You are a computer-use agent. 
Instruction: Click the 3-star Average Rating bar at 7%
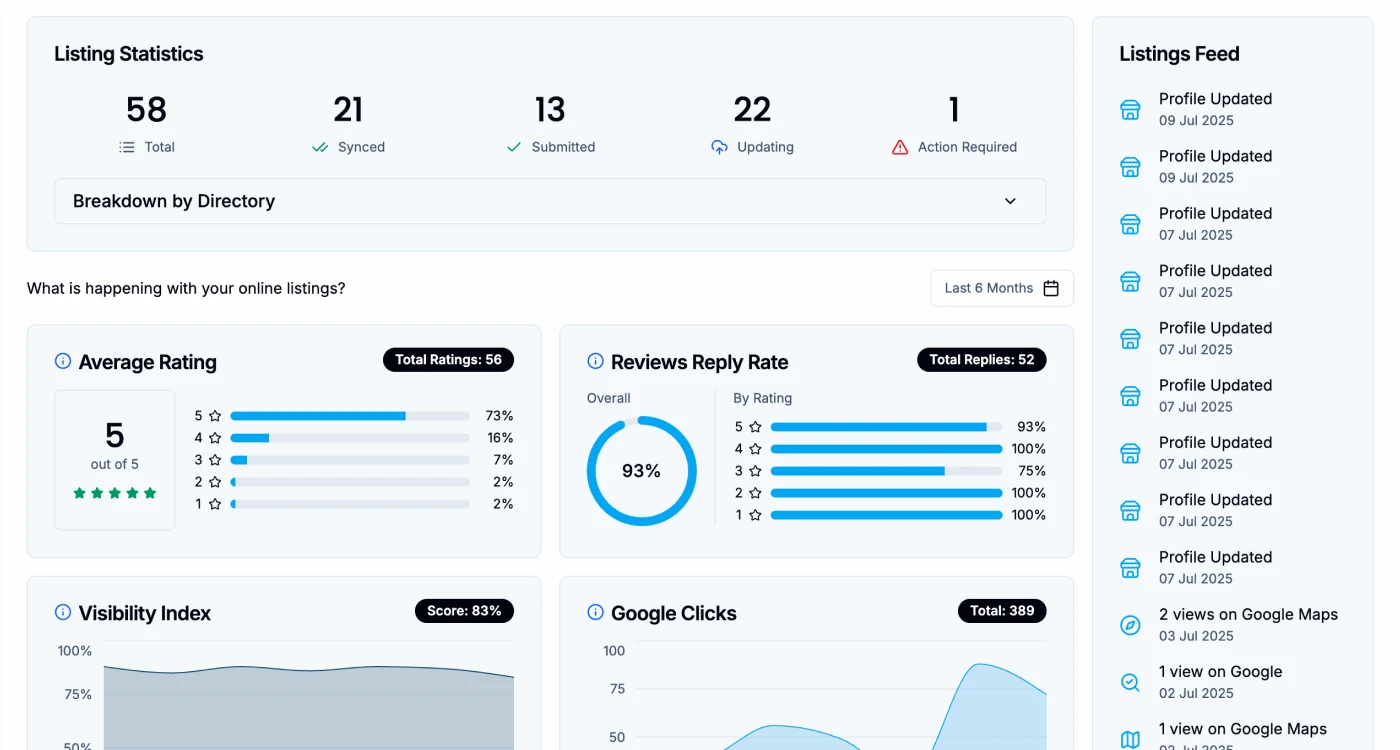pos(350,460)
